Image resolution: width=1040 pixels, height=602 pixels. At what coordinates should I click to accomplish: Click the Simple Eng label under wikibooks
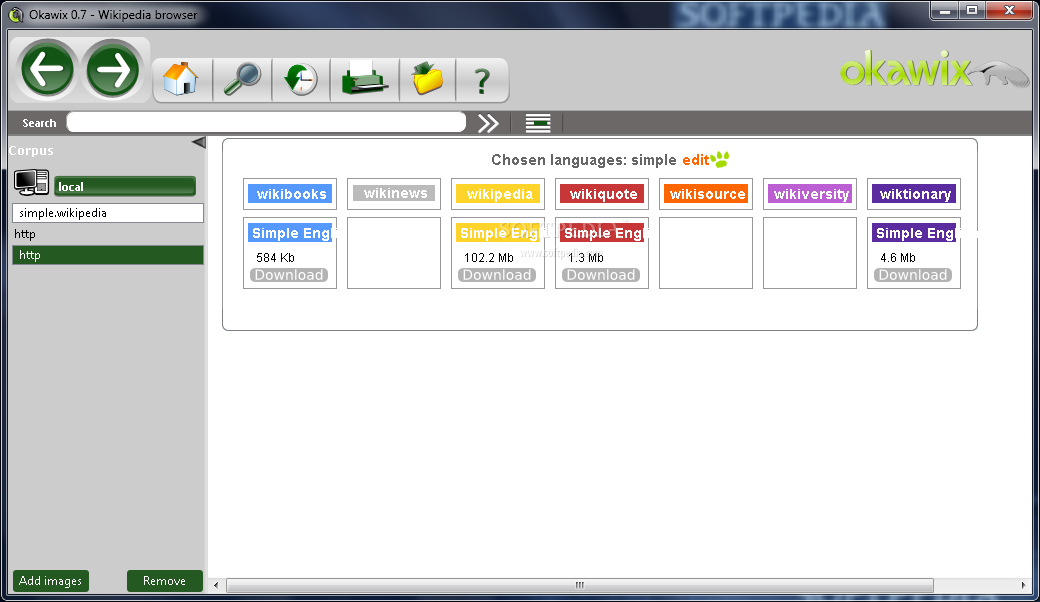point(290,233)
